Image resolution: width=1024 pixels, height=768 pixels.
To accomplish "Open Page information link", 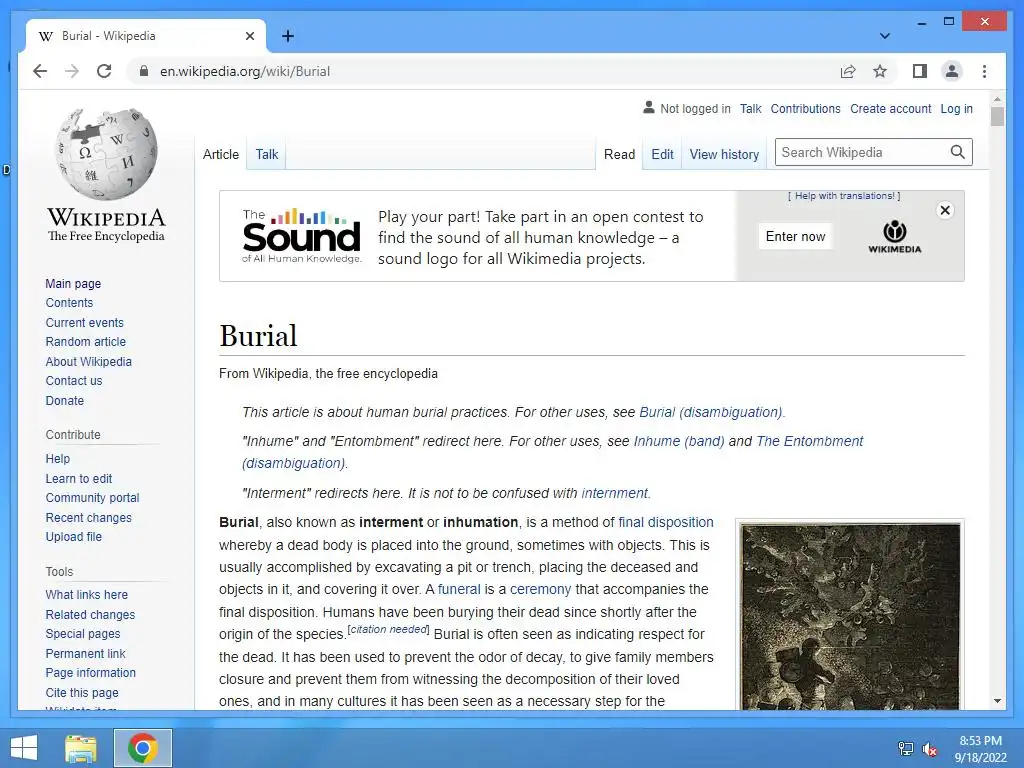I will (x=91, y=673).
